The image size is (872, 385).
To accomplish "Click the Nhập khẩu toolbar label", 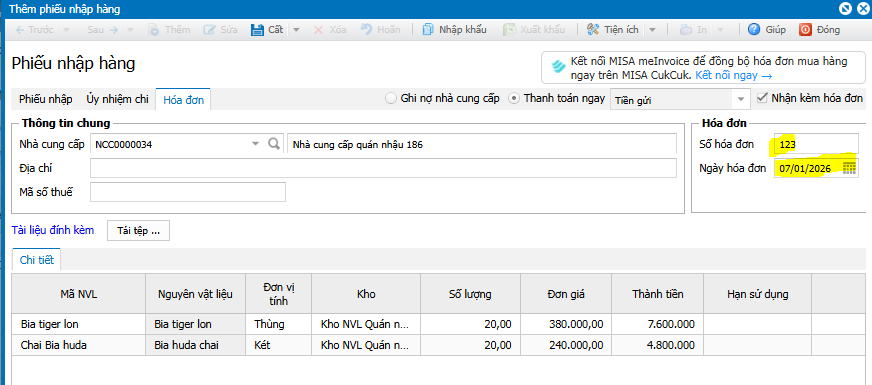I will pyautogui.click(x=463, y=30).
